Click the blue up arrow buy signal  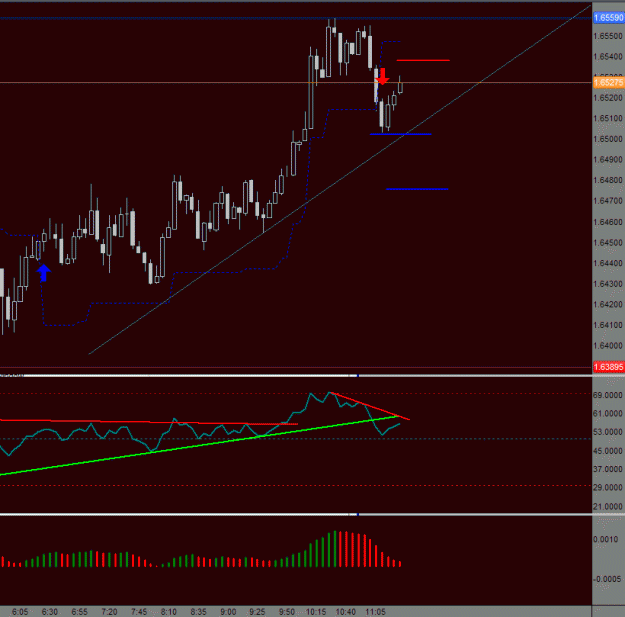coord(43,273)
